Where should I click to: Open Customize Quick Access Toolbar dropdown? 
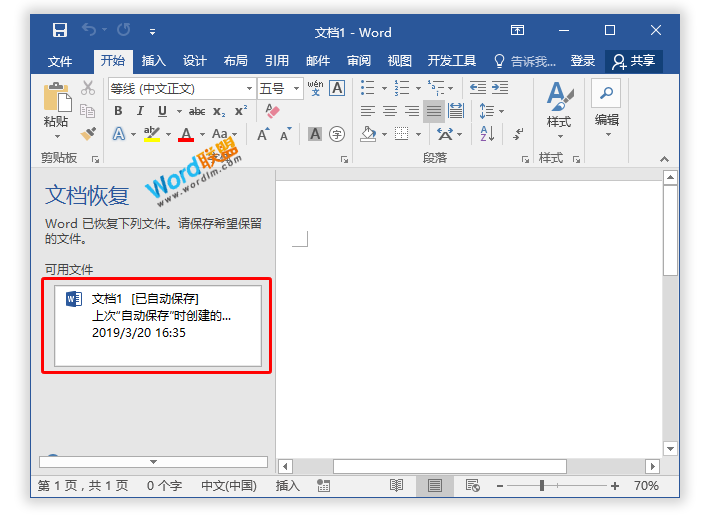pyautogui.click(x=153, y=32)
